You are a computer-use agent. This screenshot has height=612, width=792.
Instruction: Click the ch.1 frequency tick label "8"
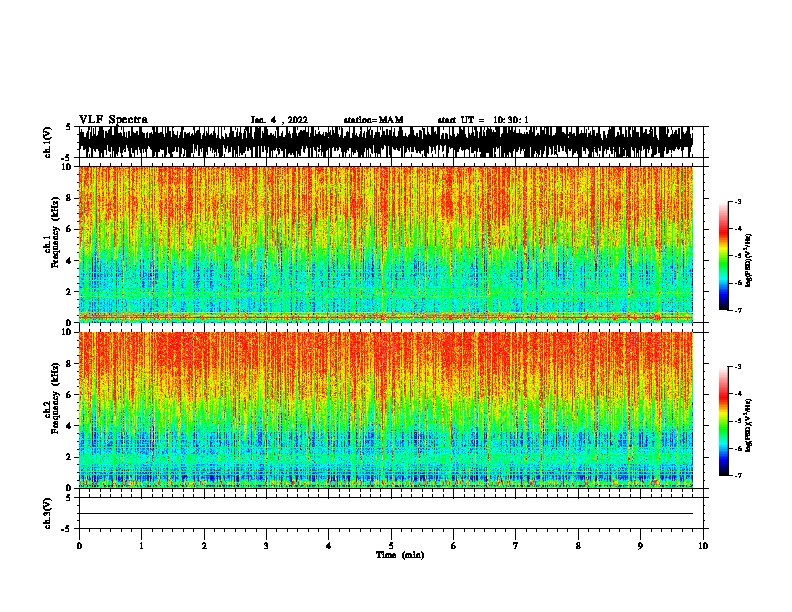tap(70, 198)
